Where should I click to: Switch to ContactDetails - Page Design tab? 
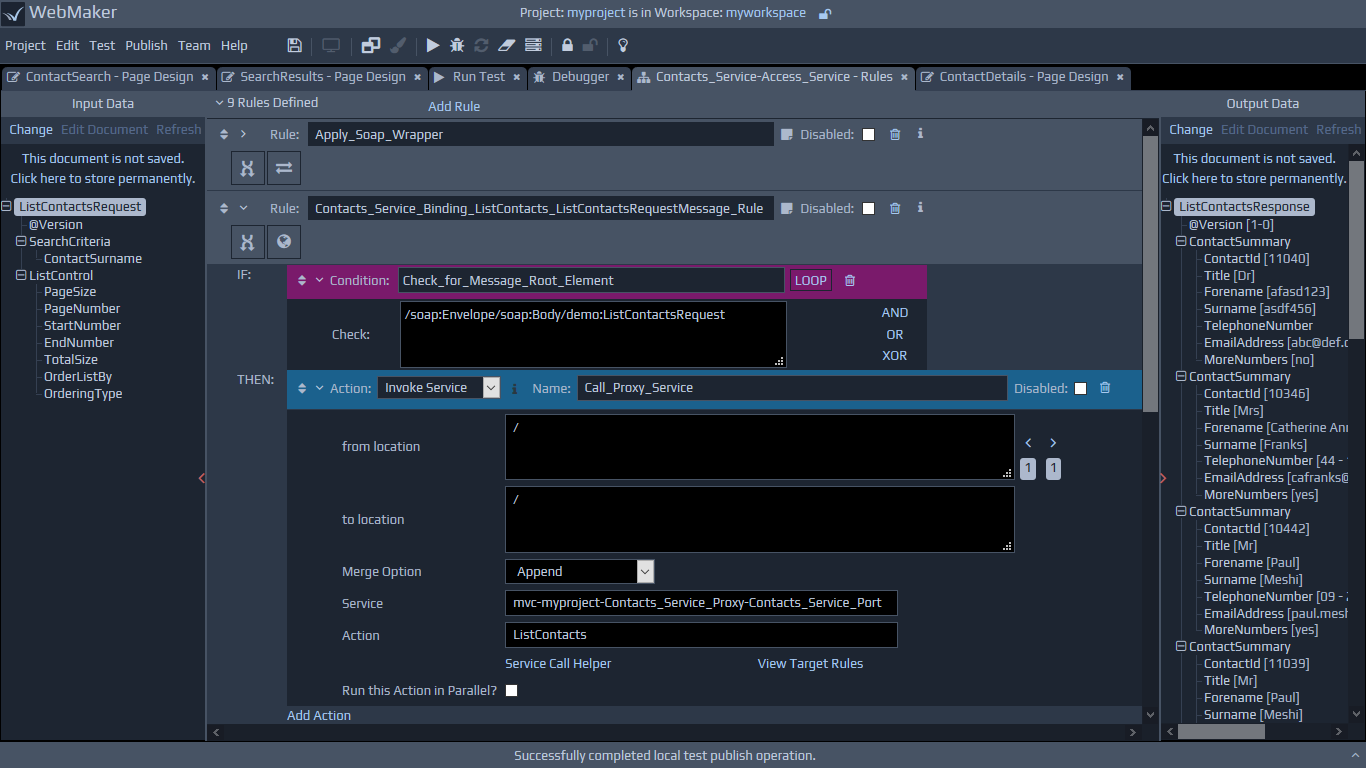(x=1023, y=77)
